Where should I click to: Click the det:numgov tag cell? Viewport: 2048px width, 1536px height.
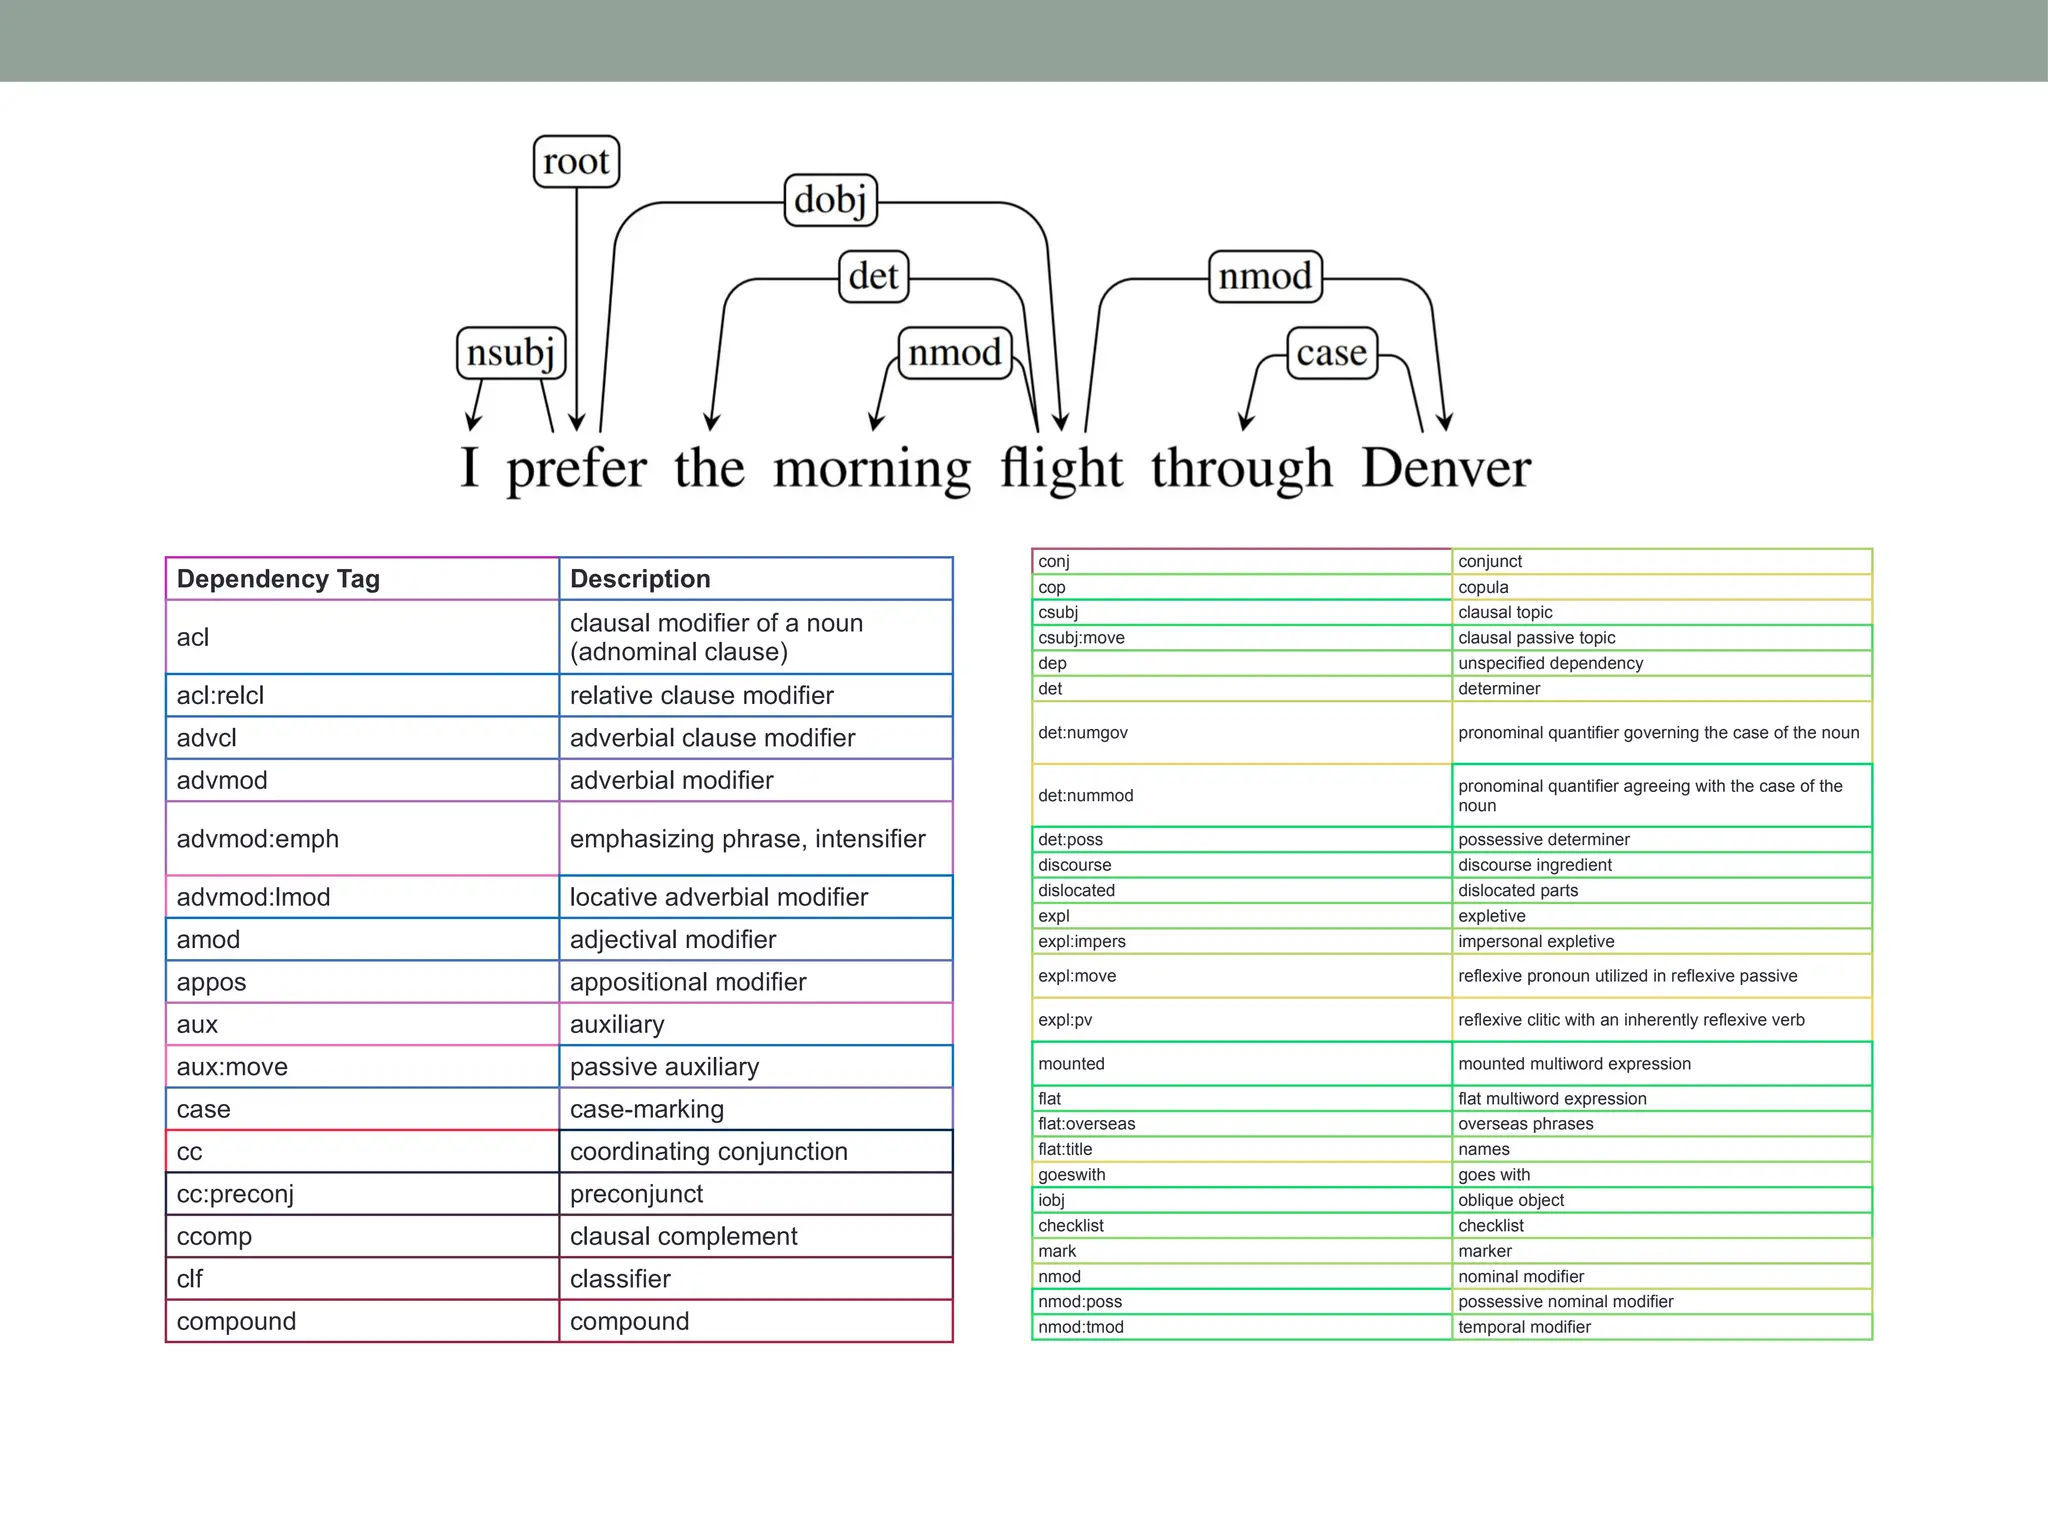coord(1240,733)
